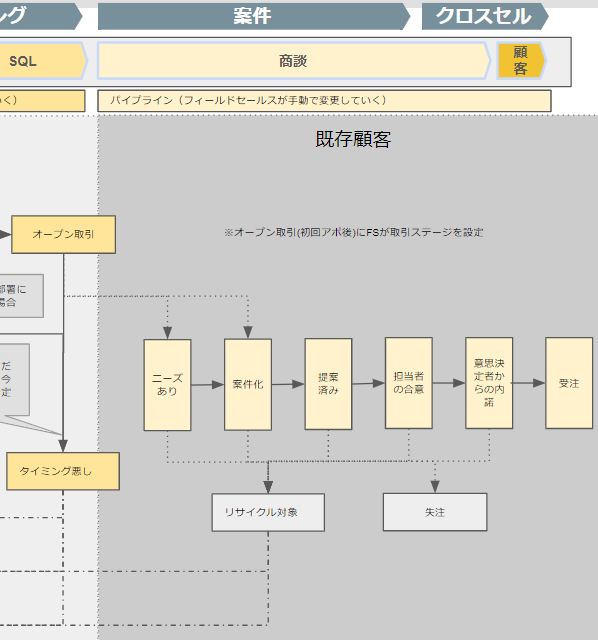Select the 顧客 orange arrow shape

click(x=521, y=61)
